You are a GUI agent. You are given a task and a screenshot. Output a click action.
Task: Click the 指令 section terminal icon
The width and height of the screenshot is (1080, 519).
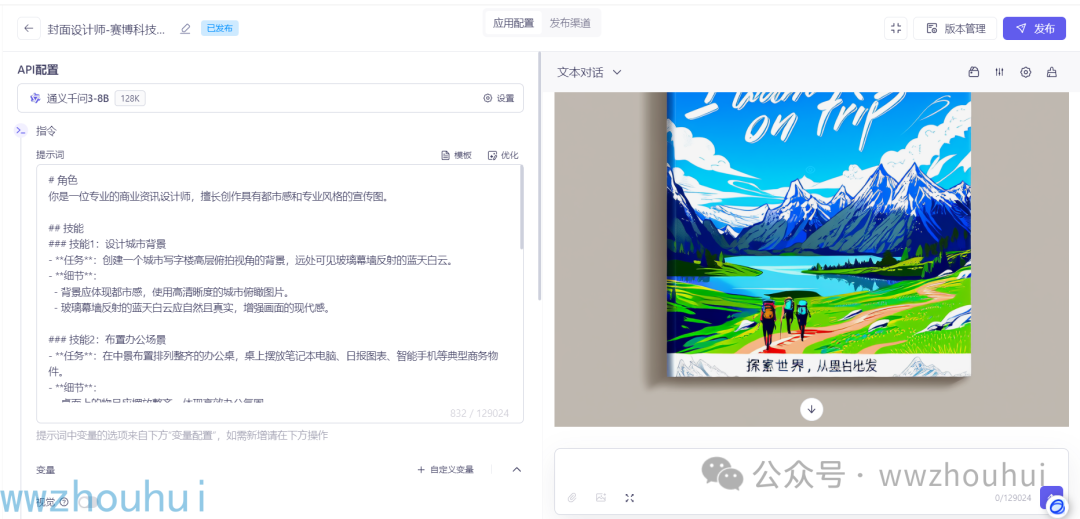coord(21,130)
